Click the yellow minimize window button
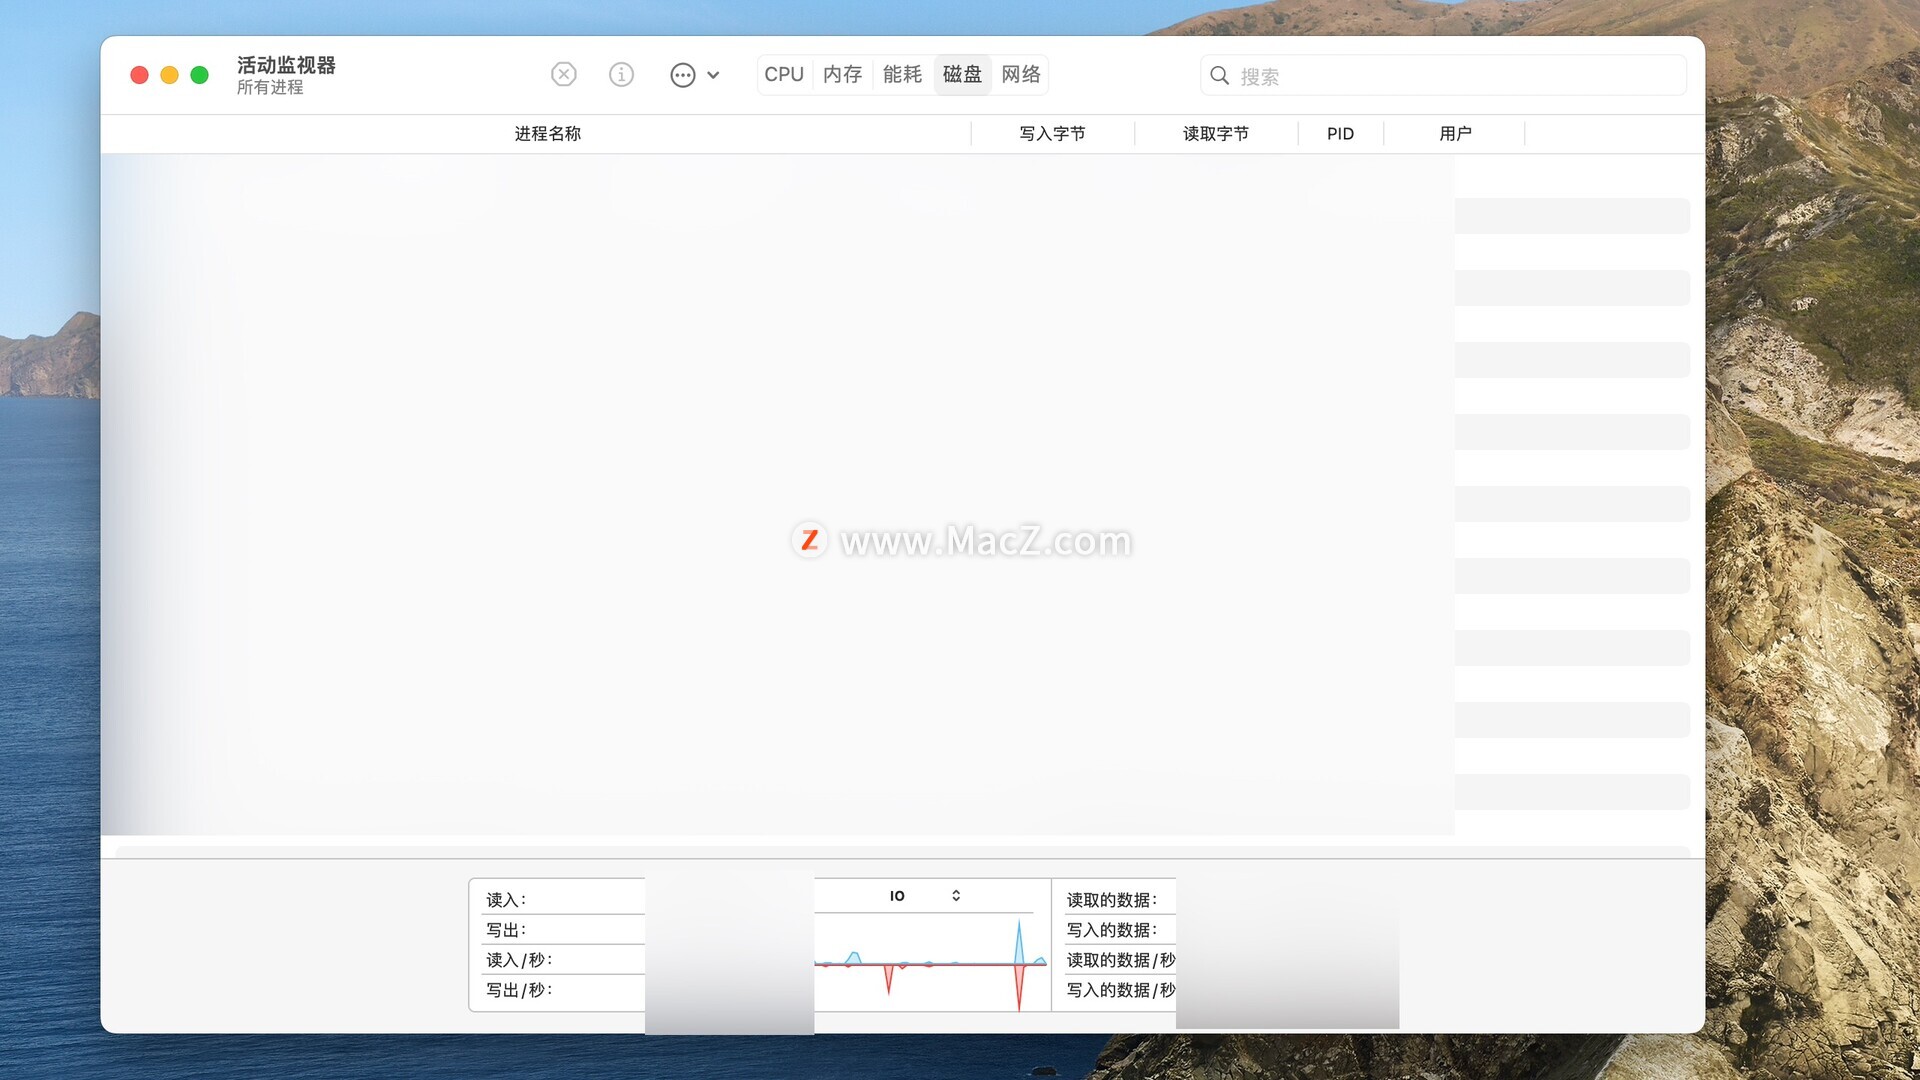The width and height of the screenshot is (1920, 1080). click(x=169, y=75)
